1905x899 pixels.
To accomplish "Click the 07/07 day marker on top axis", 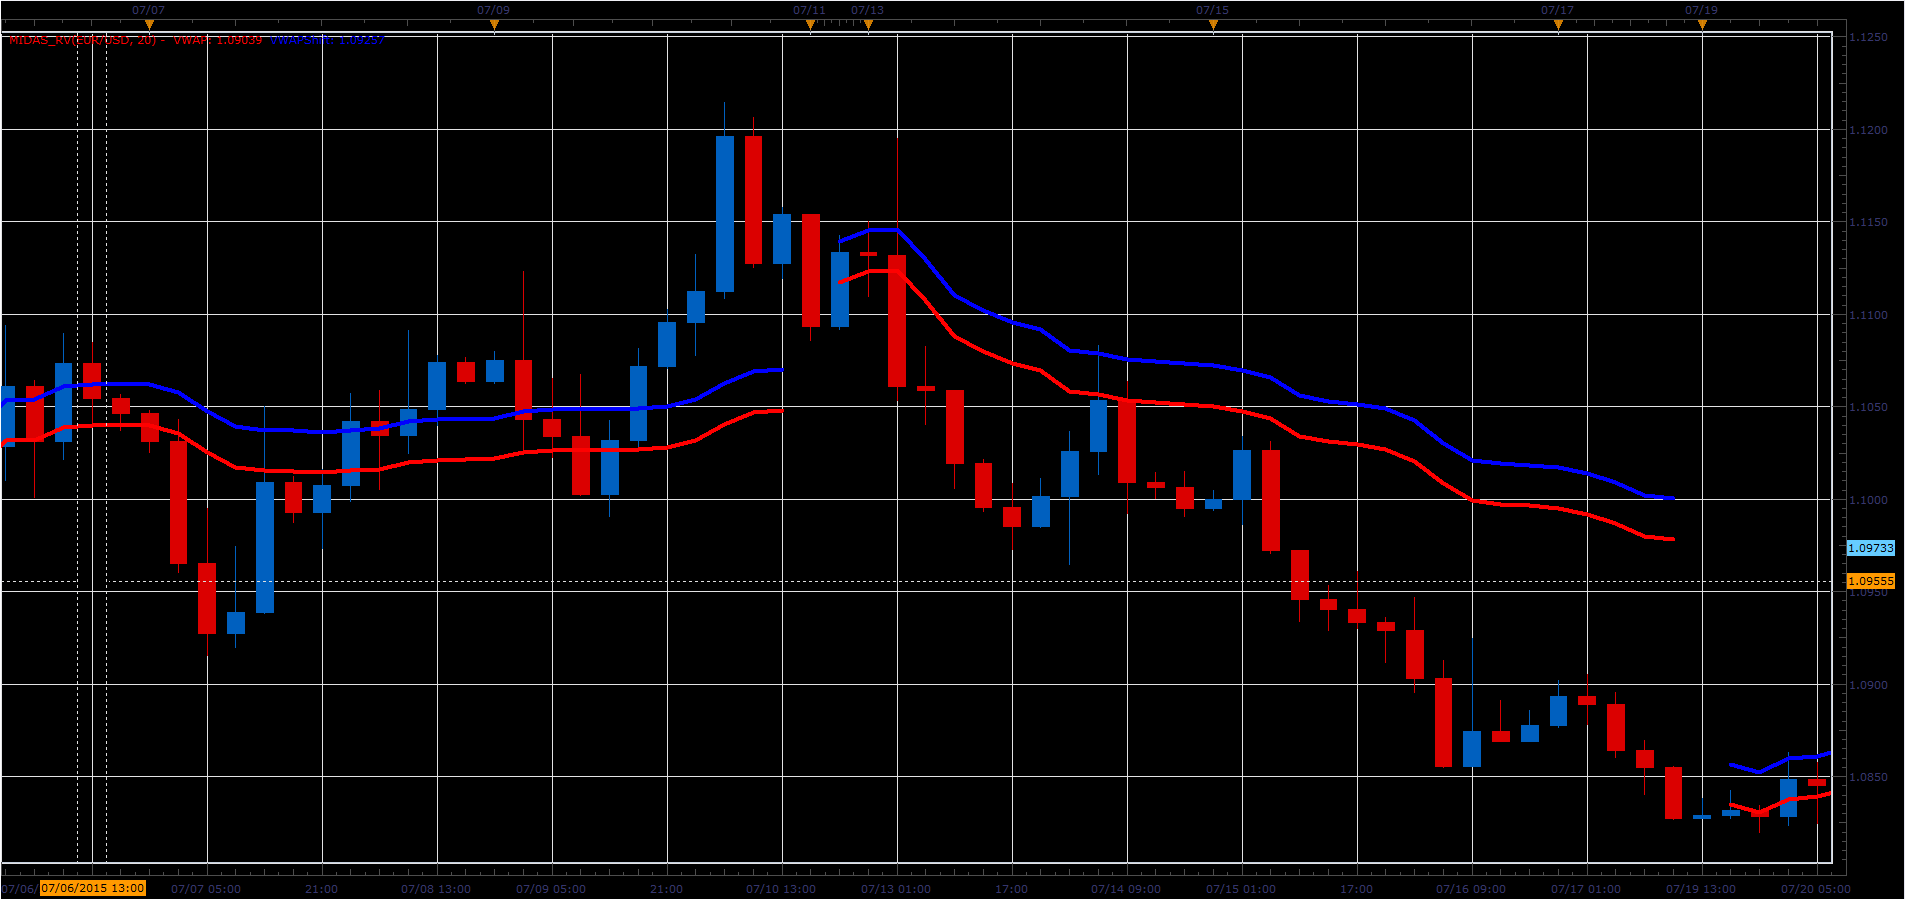I will [149, 11].
